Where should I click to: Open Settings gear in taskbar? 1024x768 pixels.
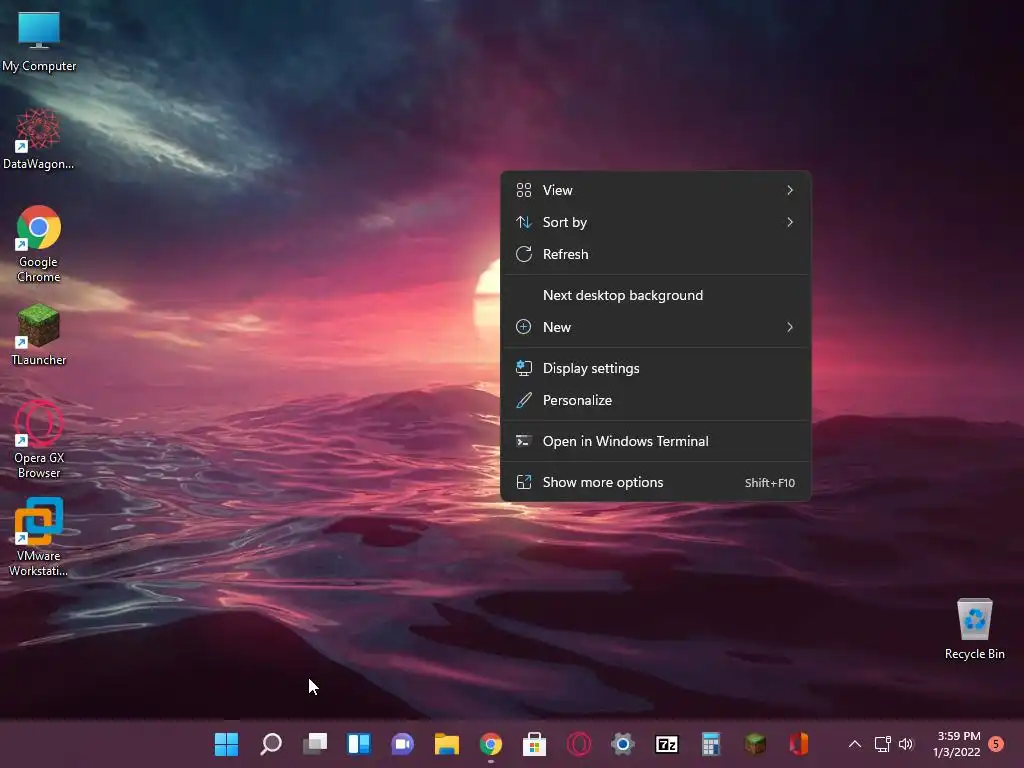[x=622, y=744]
